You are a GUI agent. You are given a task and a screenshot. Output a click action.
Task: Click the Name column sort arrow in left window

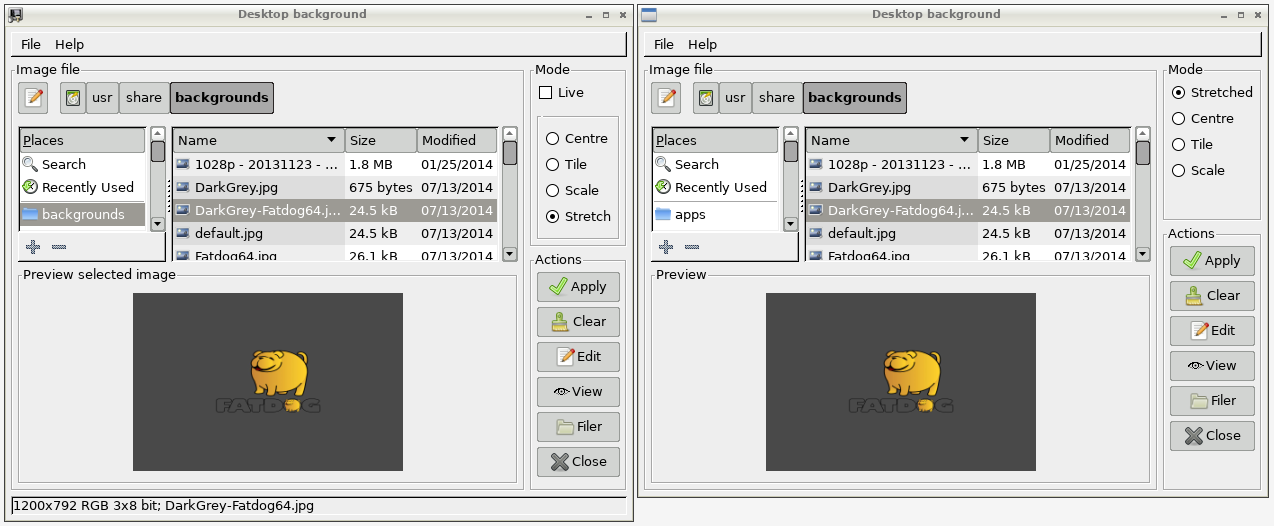click(x=331, y=140)
